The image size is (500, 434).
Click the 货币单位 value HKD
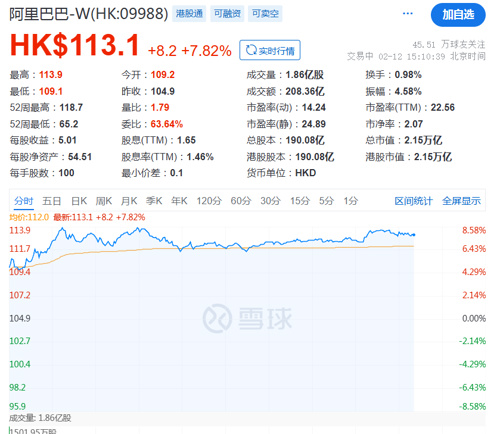tap(306, 173)
